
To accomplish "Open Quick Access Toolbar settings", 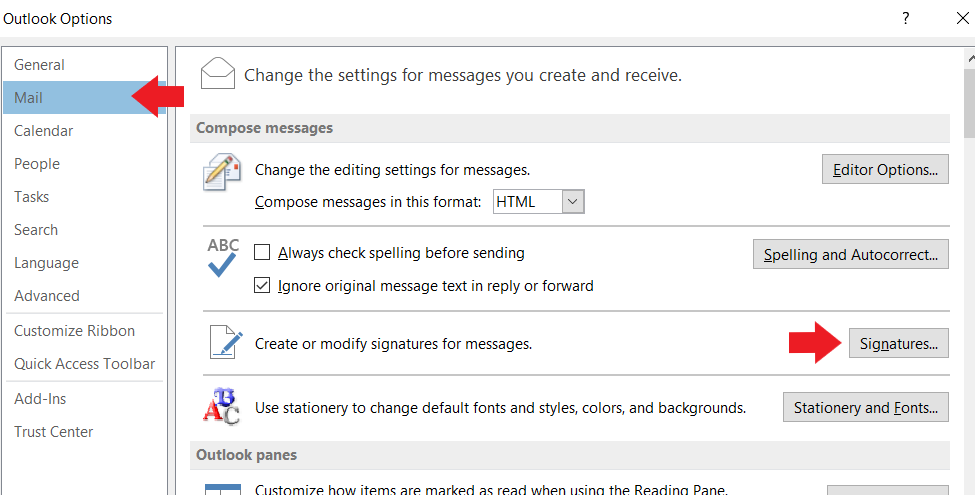I will coord(85,364).
